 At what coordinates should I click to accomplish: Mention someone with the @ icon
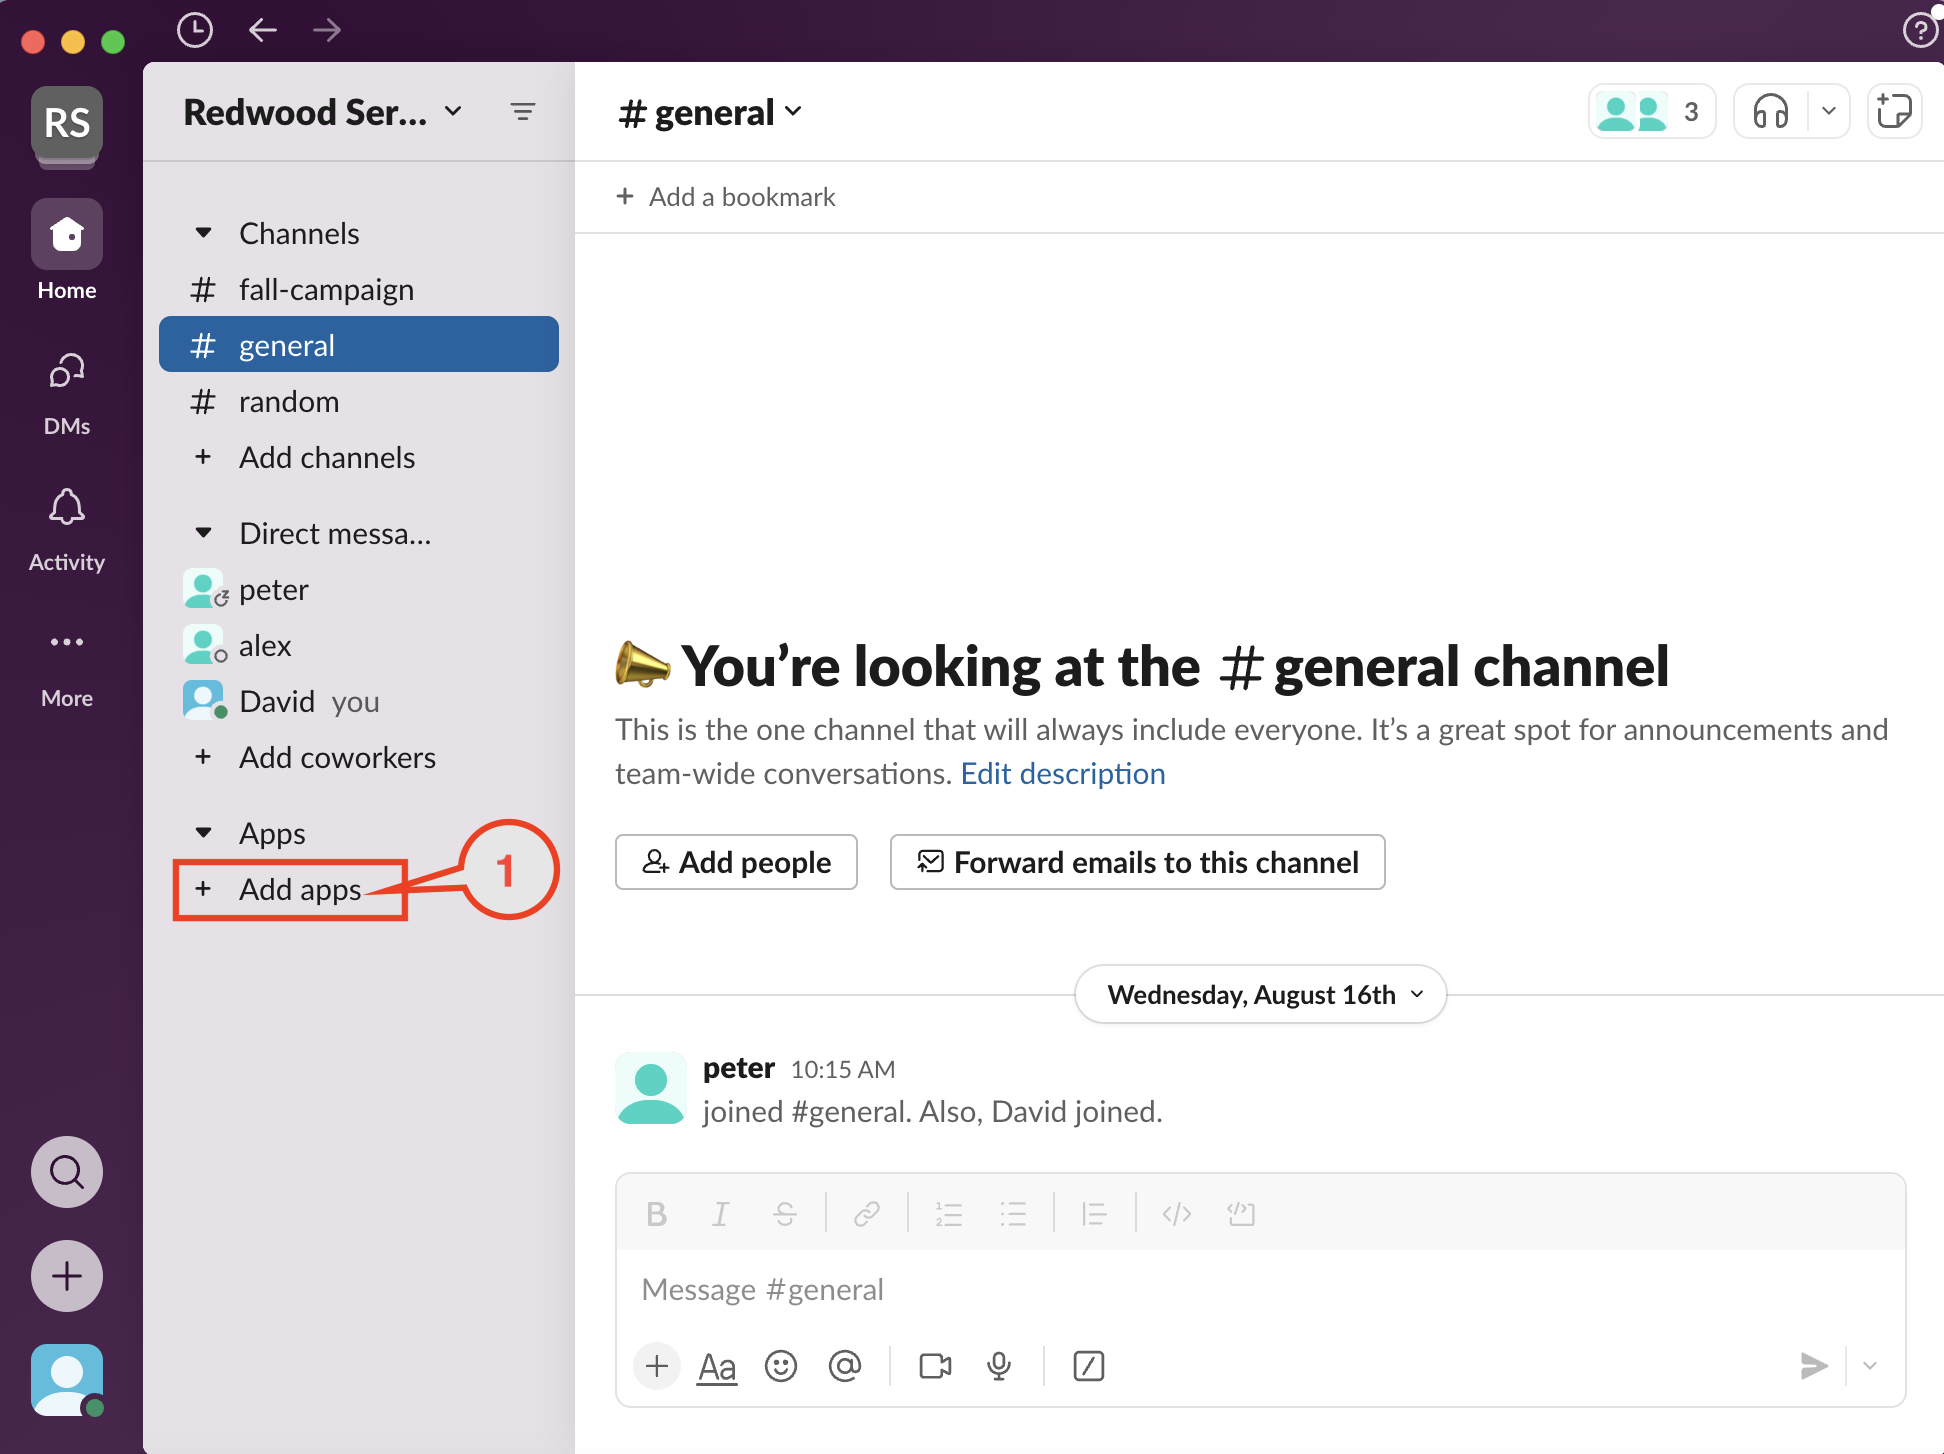click(845, 1366)
